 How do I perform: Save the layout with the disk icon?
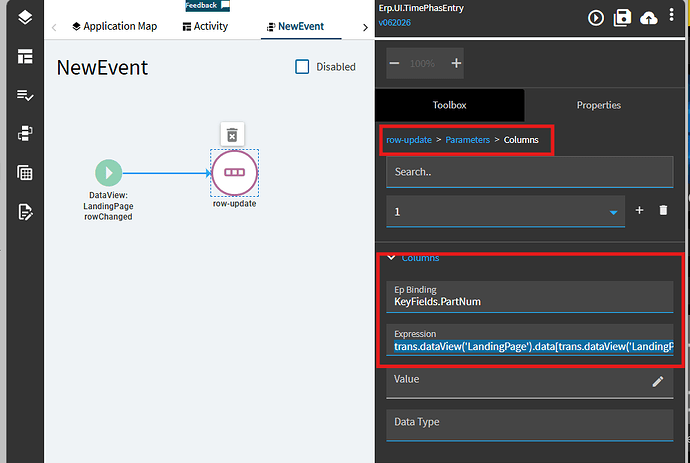point(622,18)
